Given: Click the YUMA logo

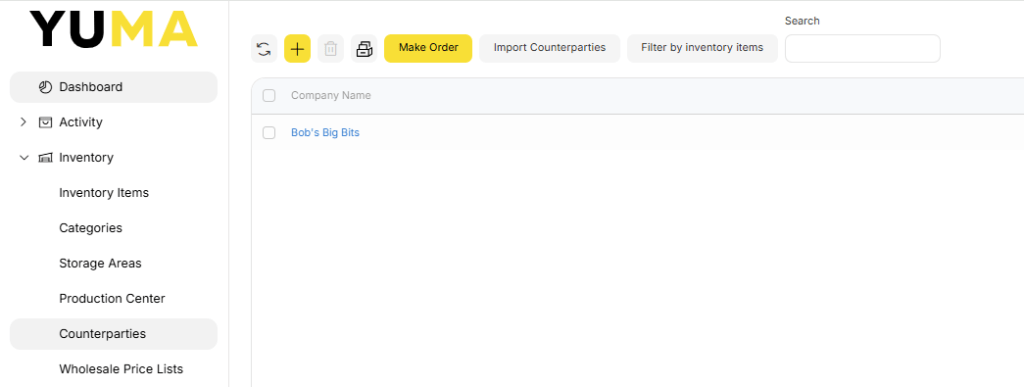Looking at the screenshot, I should (114, 29).
